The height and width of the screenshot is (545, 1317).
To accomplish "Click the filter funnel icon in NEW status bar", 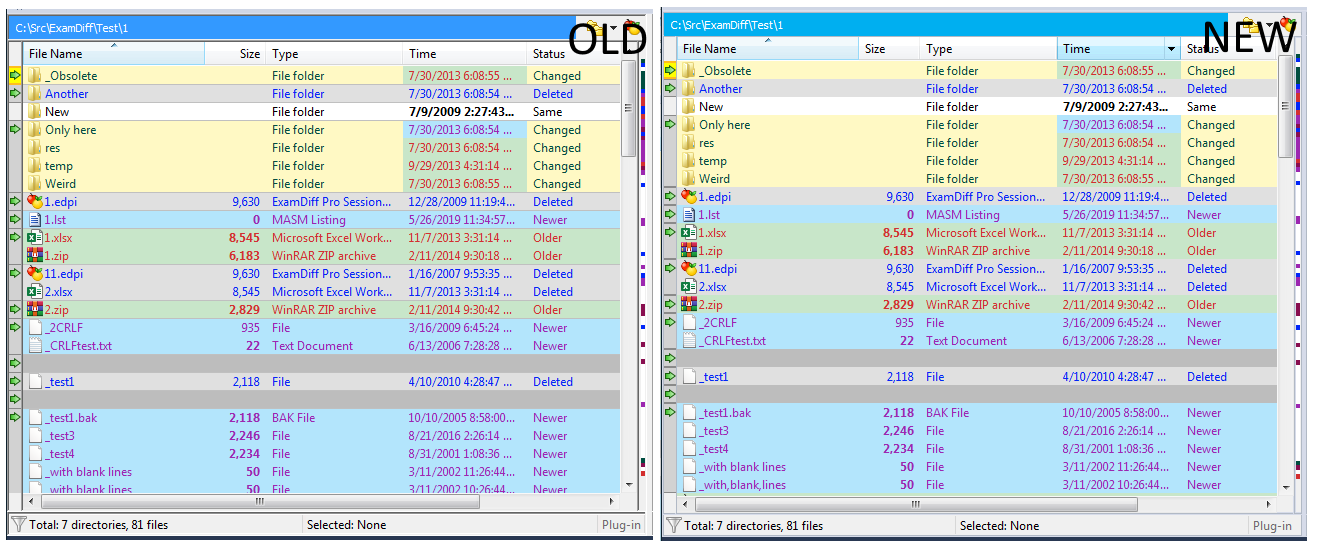I will coord(673,525).
